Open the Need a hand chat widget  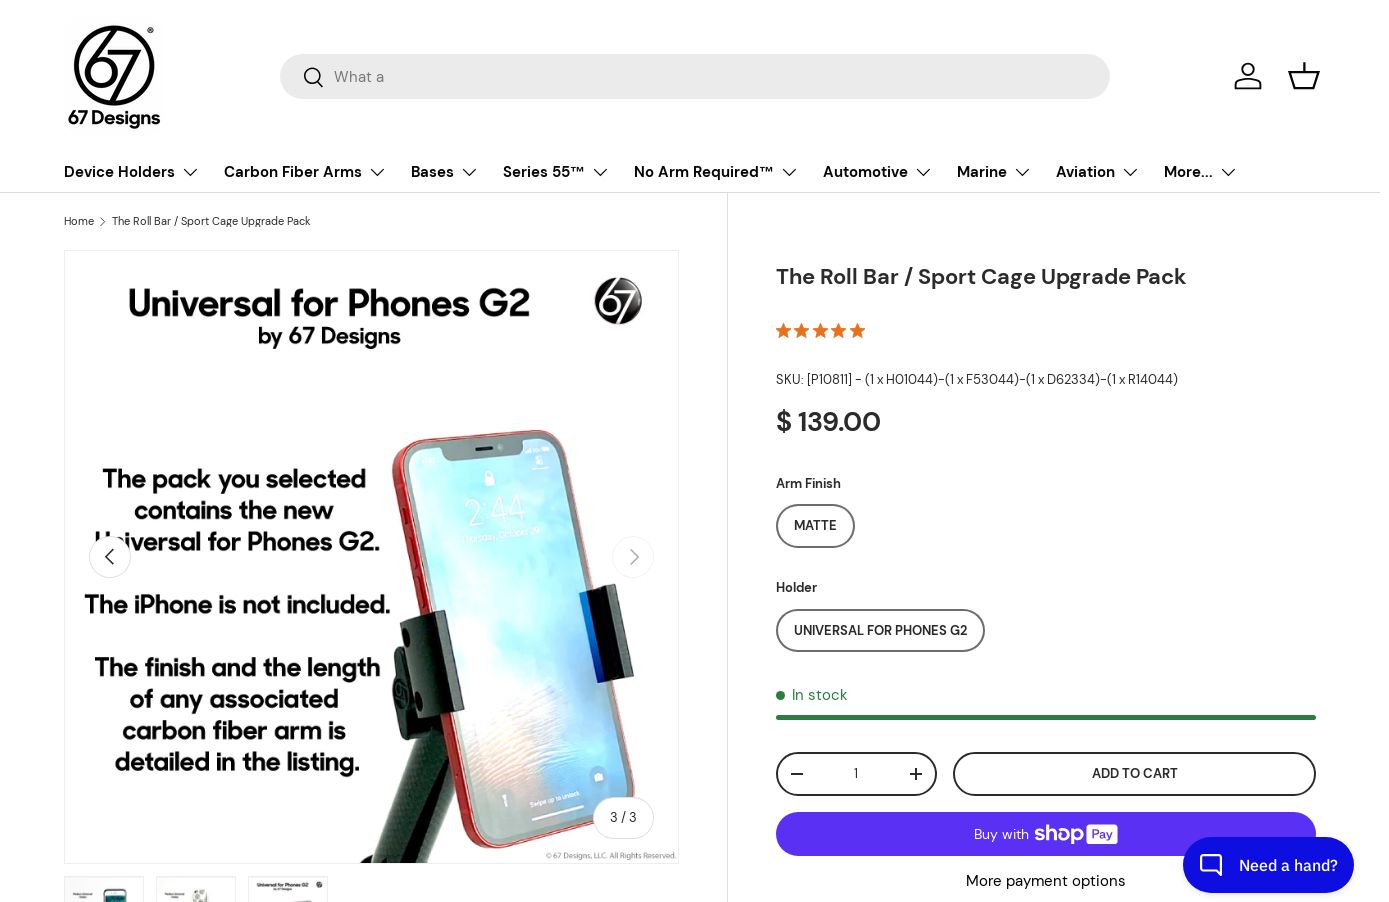[1268, 865]
